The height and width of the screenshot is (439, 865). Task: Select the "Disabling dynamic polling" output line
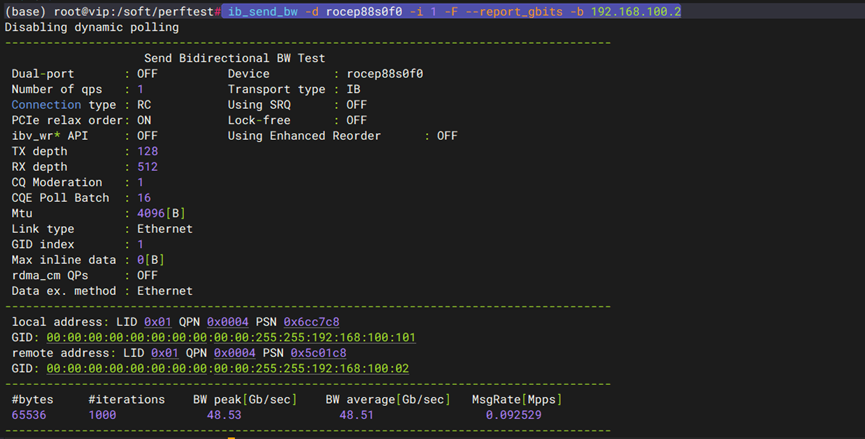tap(92, 27)
